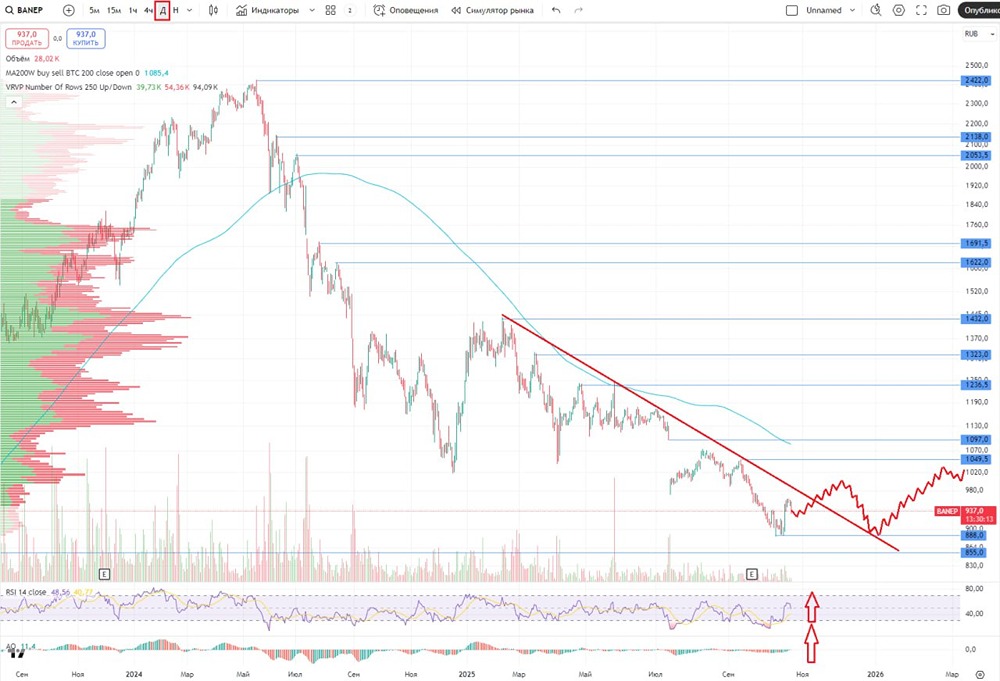Click the 1085,4 MA200W value
1000x681 pixels.
click(x=156, y=73)
